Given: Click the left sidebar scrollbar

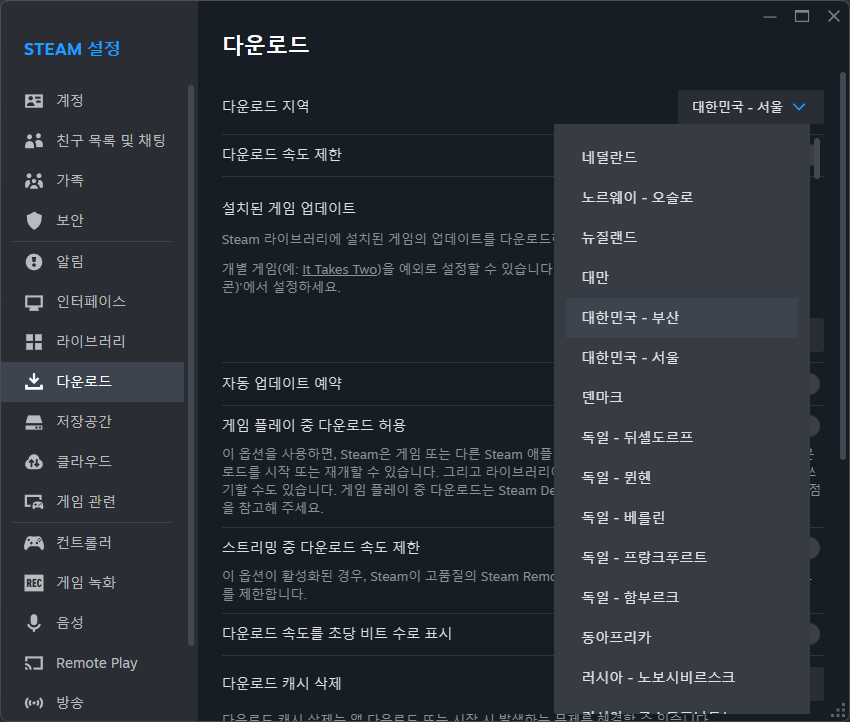Looking at the screenshot, I should (x=191, y=365).
